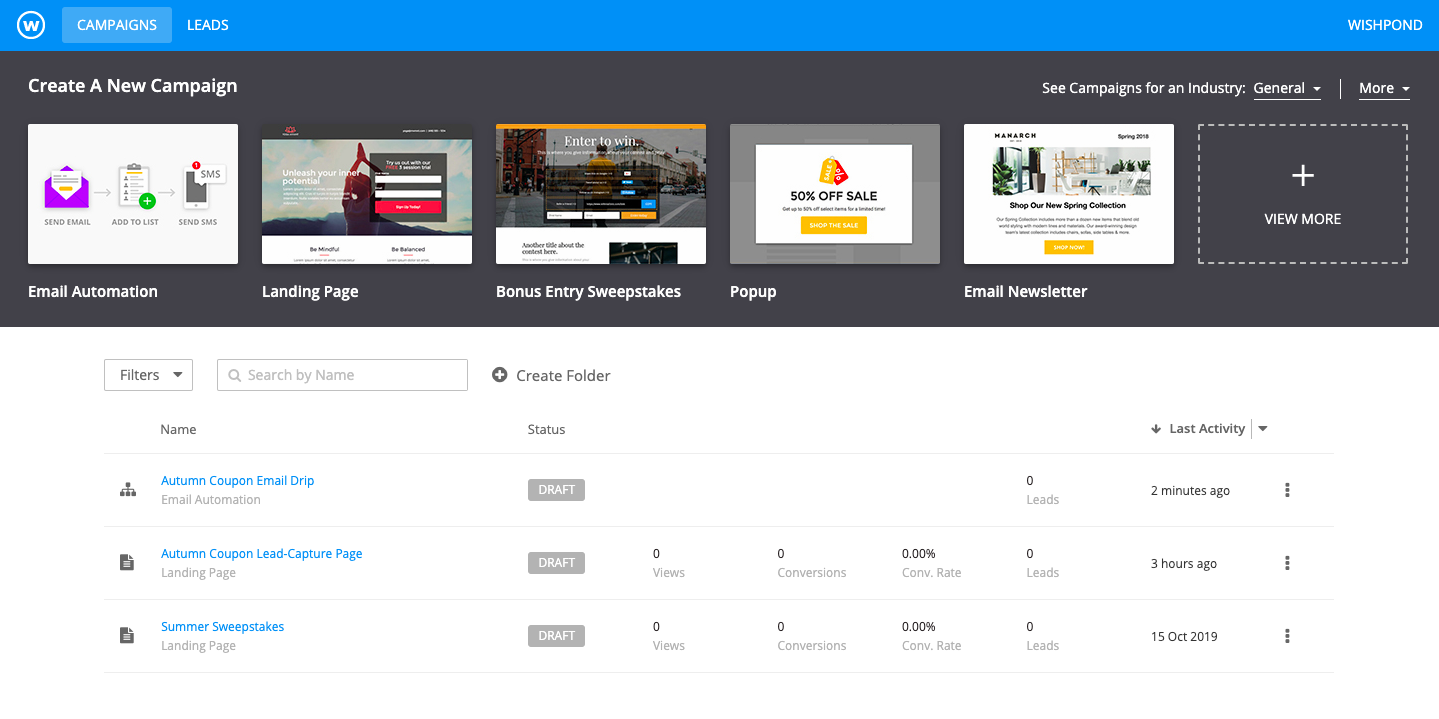Click the Create Folder plus icon
Image resolution: width=1439 pixels, height=719 pixels.
pos(500,375)
